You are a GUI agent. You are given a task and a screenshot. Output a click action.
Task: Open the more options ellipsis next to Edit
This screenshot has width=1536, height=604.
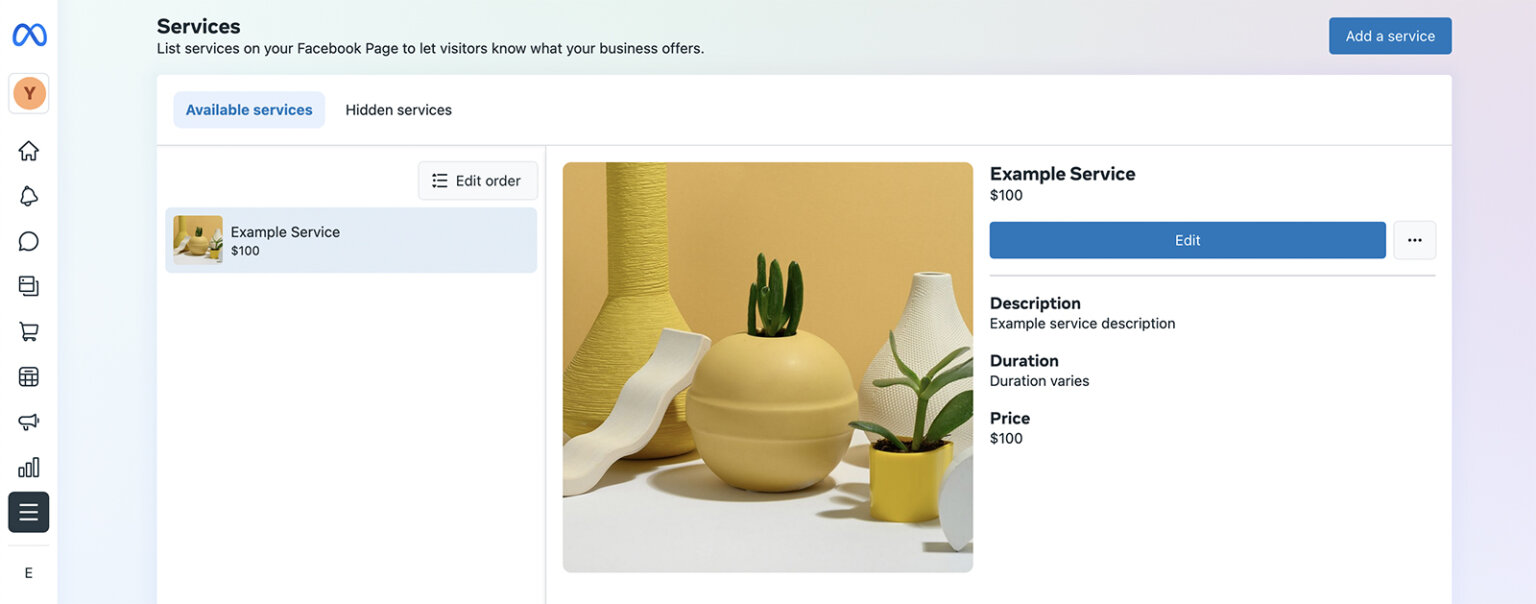click(1414, 240)
